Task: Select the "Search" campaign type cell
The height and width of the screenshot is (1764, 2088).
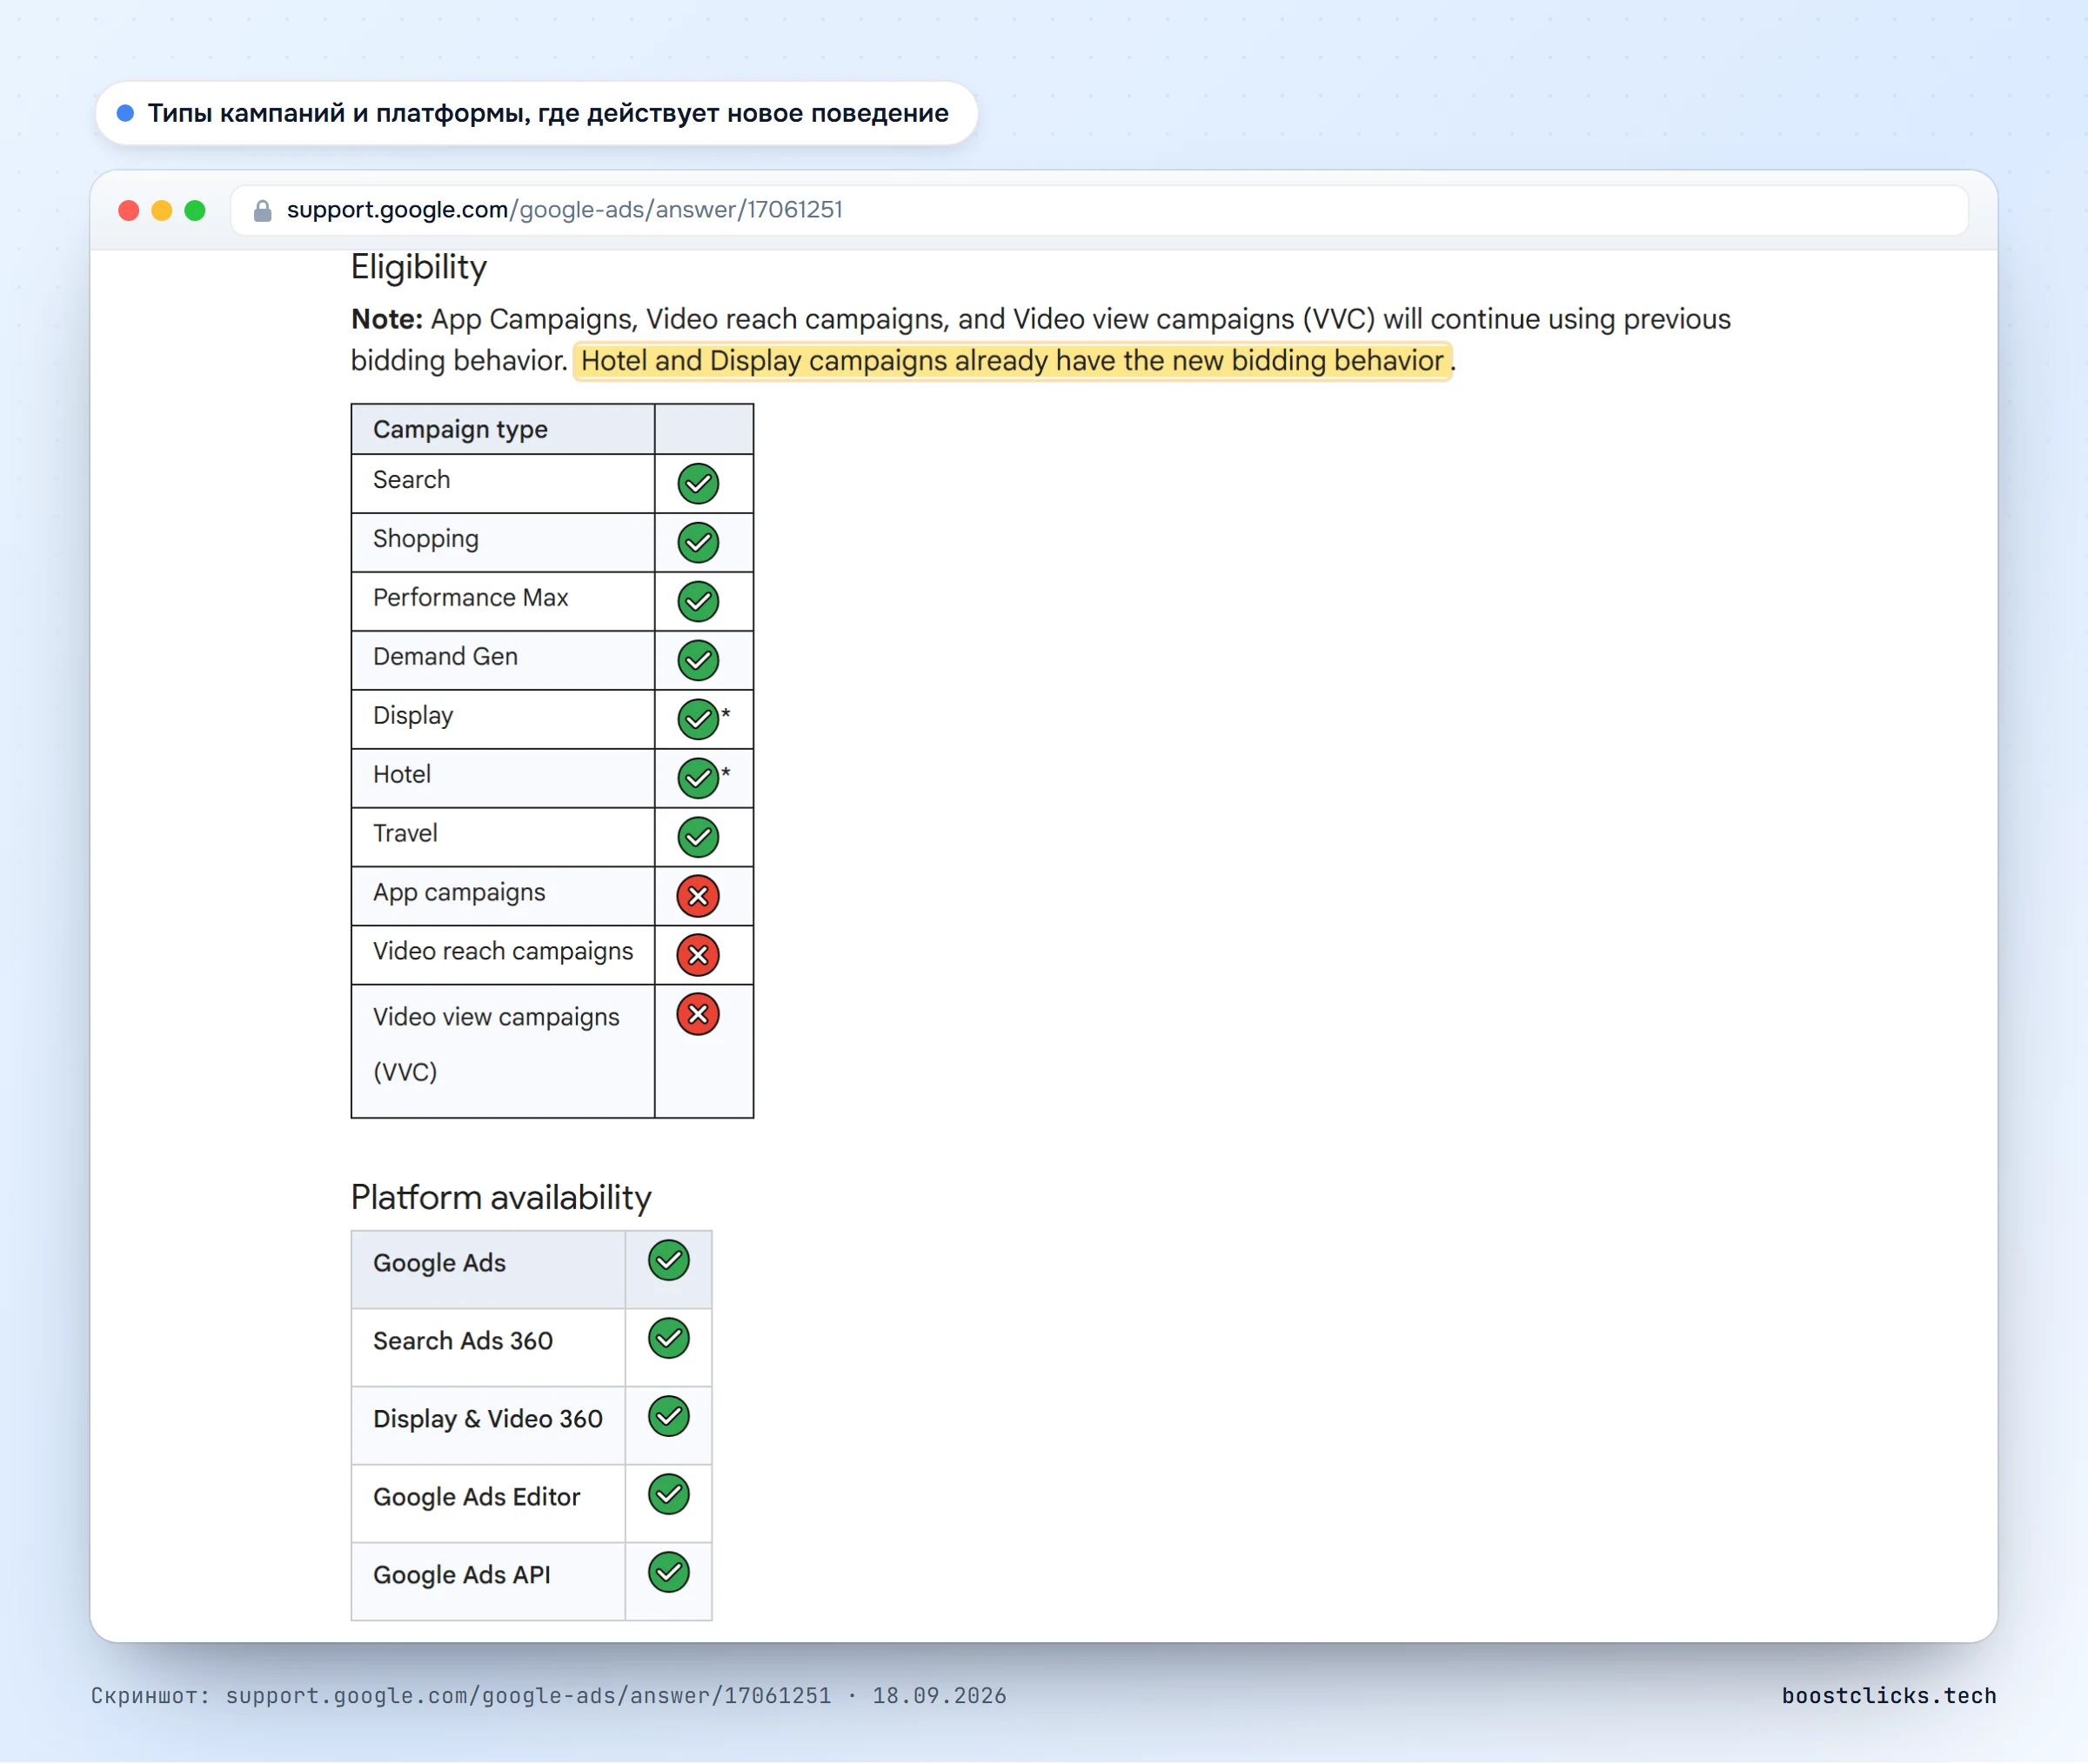Action: click(x=503, y=484)
